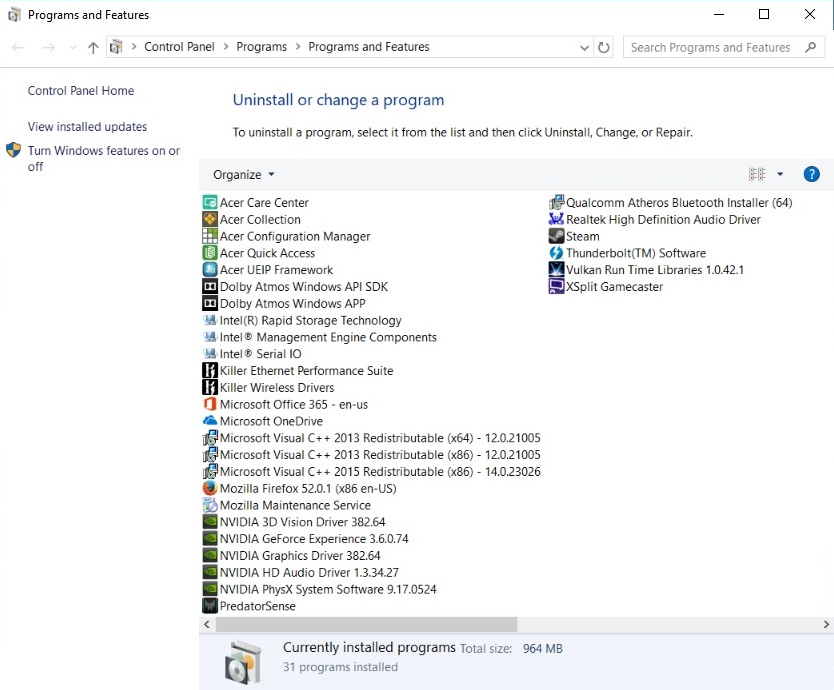Select the Microsoft OneDrive cloud icon

[x=210, y=422]
